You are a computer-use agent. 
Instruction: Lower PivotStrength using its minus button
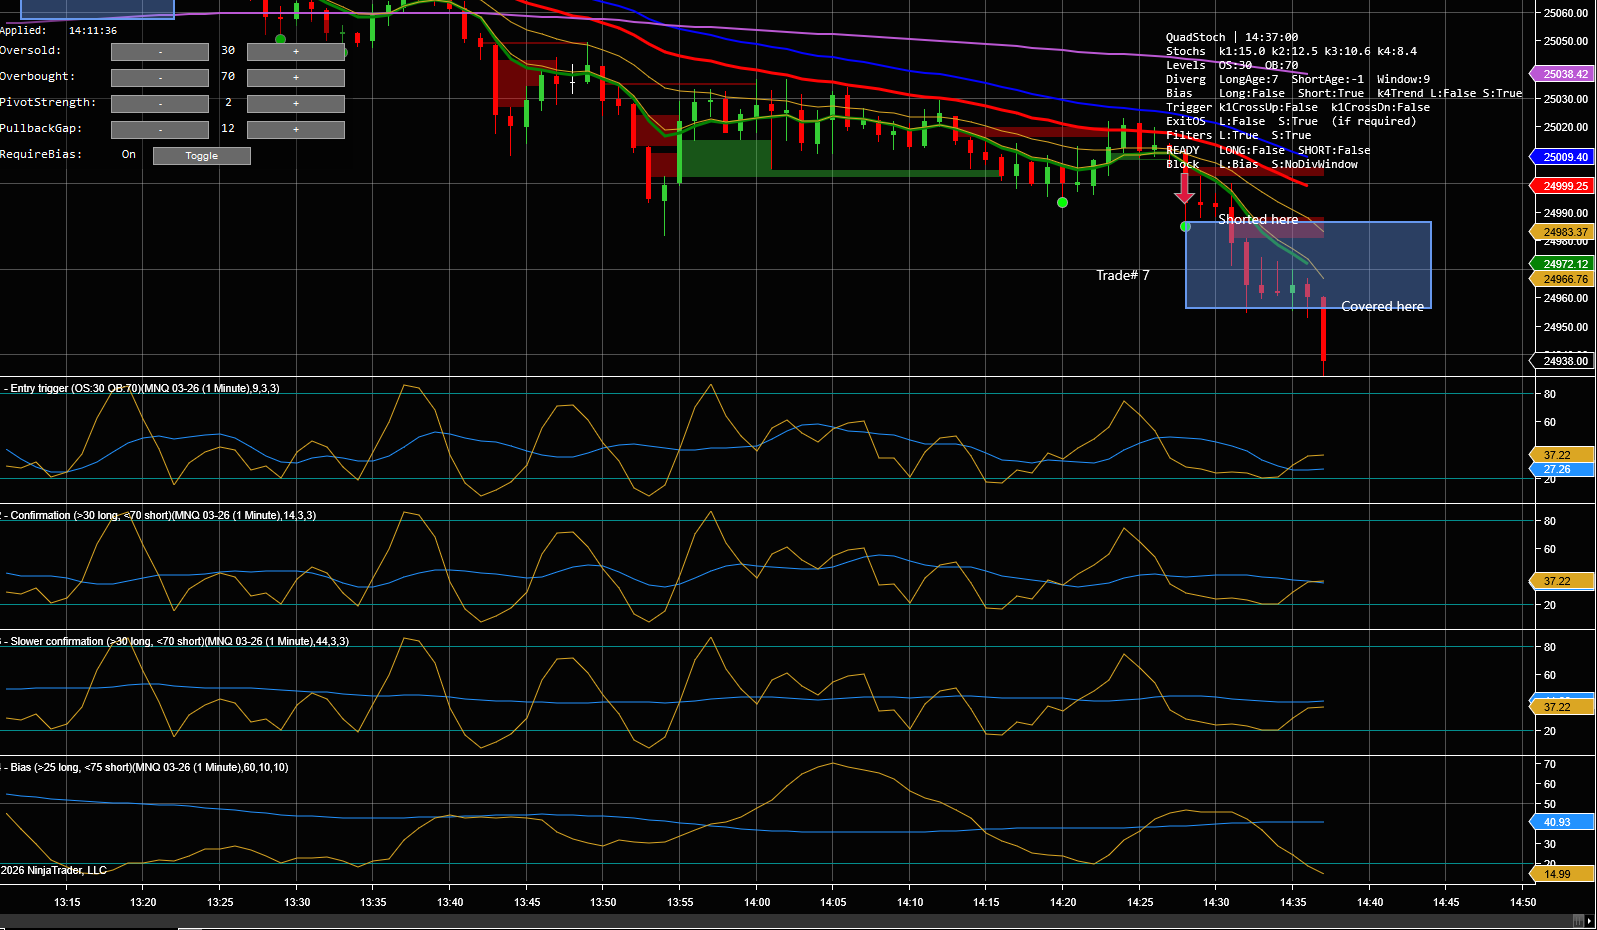160,104
